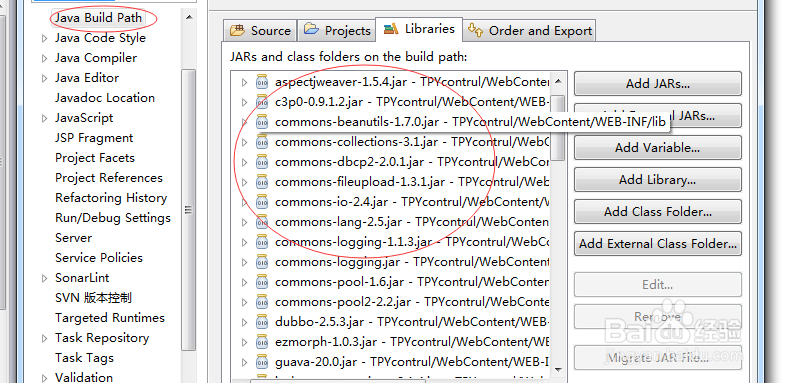Click the Projects tab folder icon

tap(312, 30)
